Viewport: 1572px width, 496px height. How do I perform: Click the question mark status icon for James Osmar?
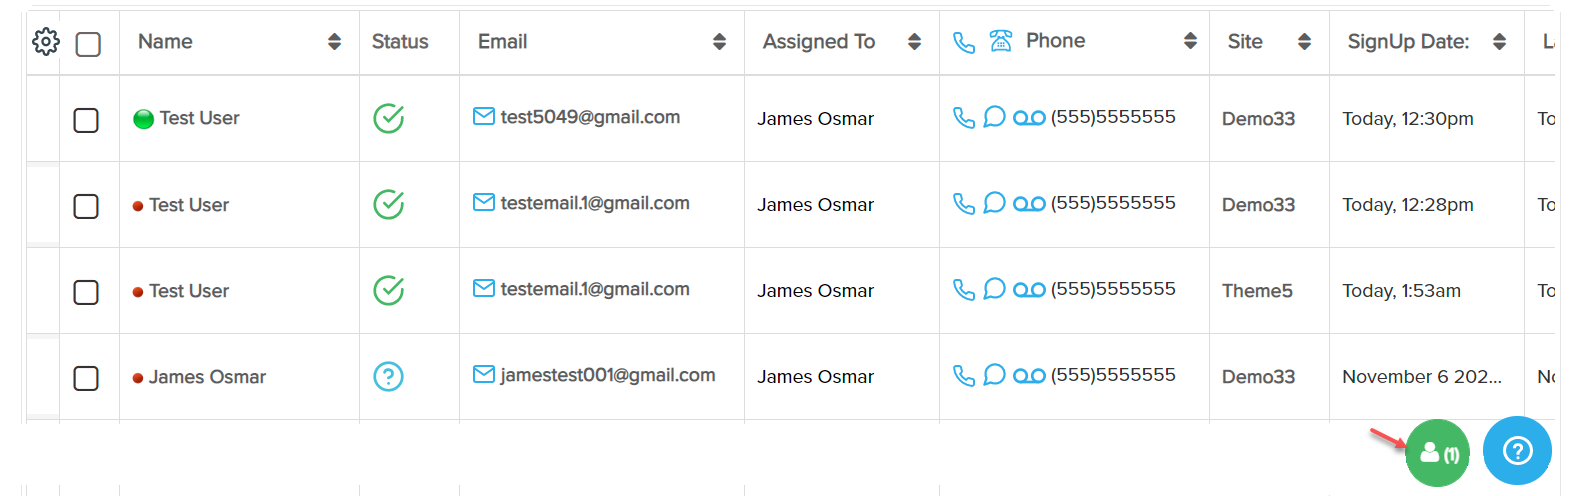(388, 377)
